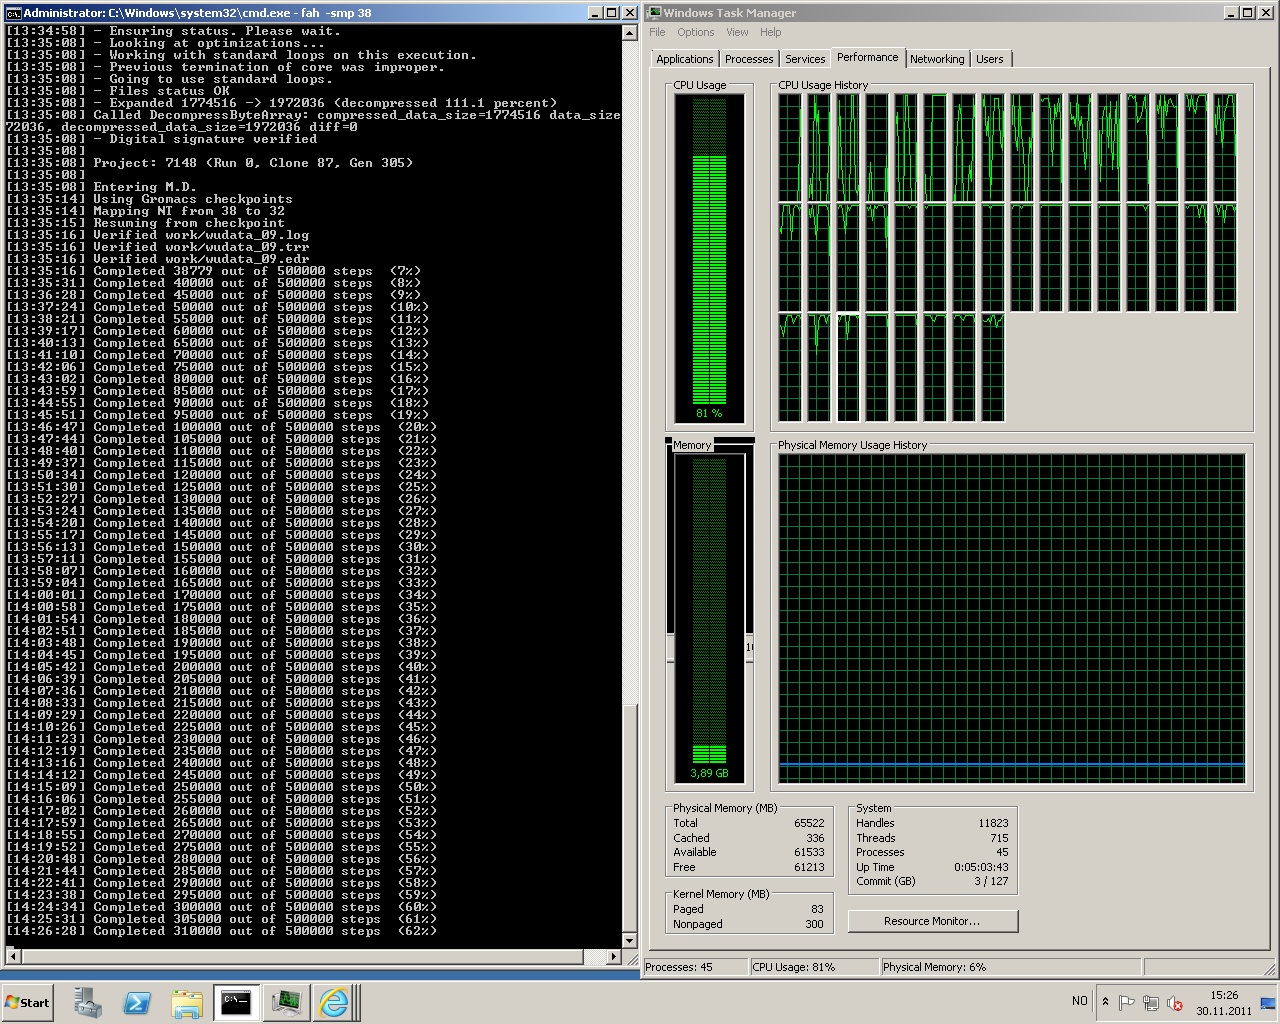Screen dimensions: 1280x1024
Task: Switch to the cmd.exe taskbar button
Action: click(236, 1002)
